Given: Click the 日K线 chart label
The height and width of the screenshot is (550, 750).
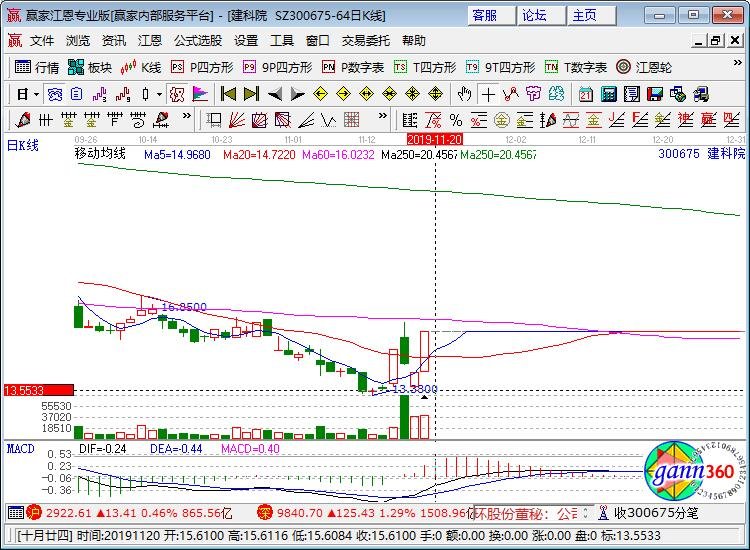Looking at the screenshot, I should [22, 145].
